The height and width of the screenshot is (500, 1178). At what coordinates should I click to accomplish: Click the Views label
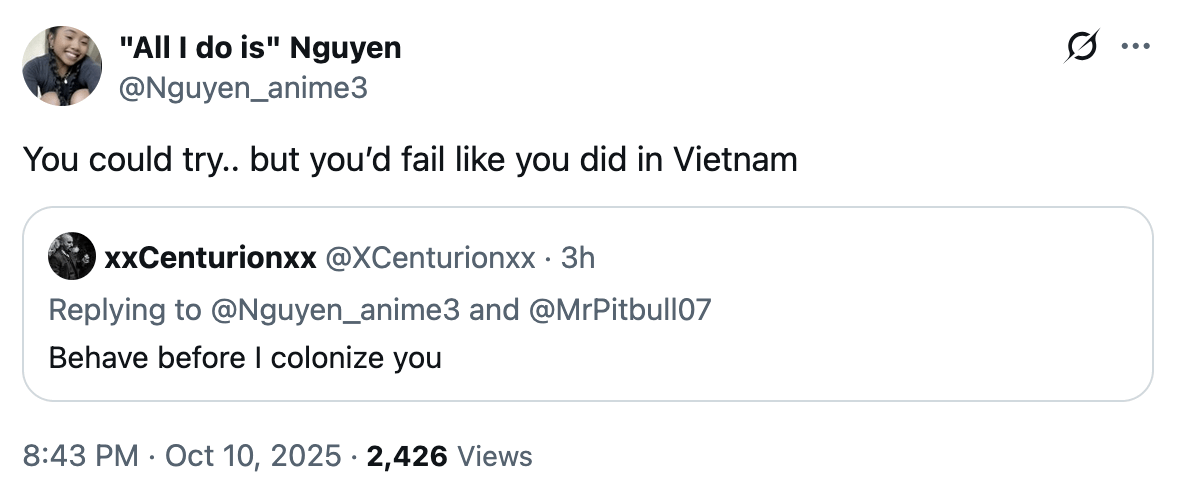click(x=494, y=456)
